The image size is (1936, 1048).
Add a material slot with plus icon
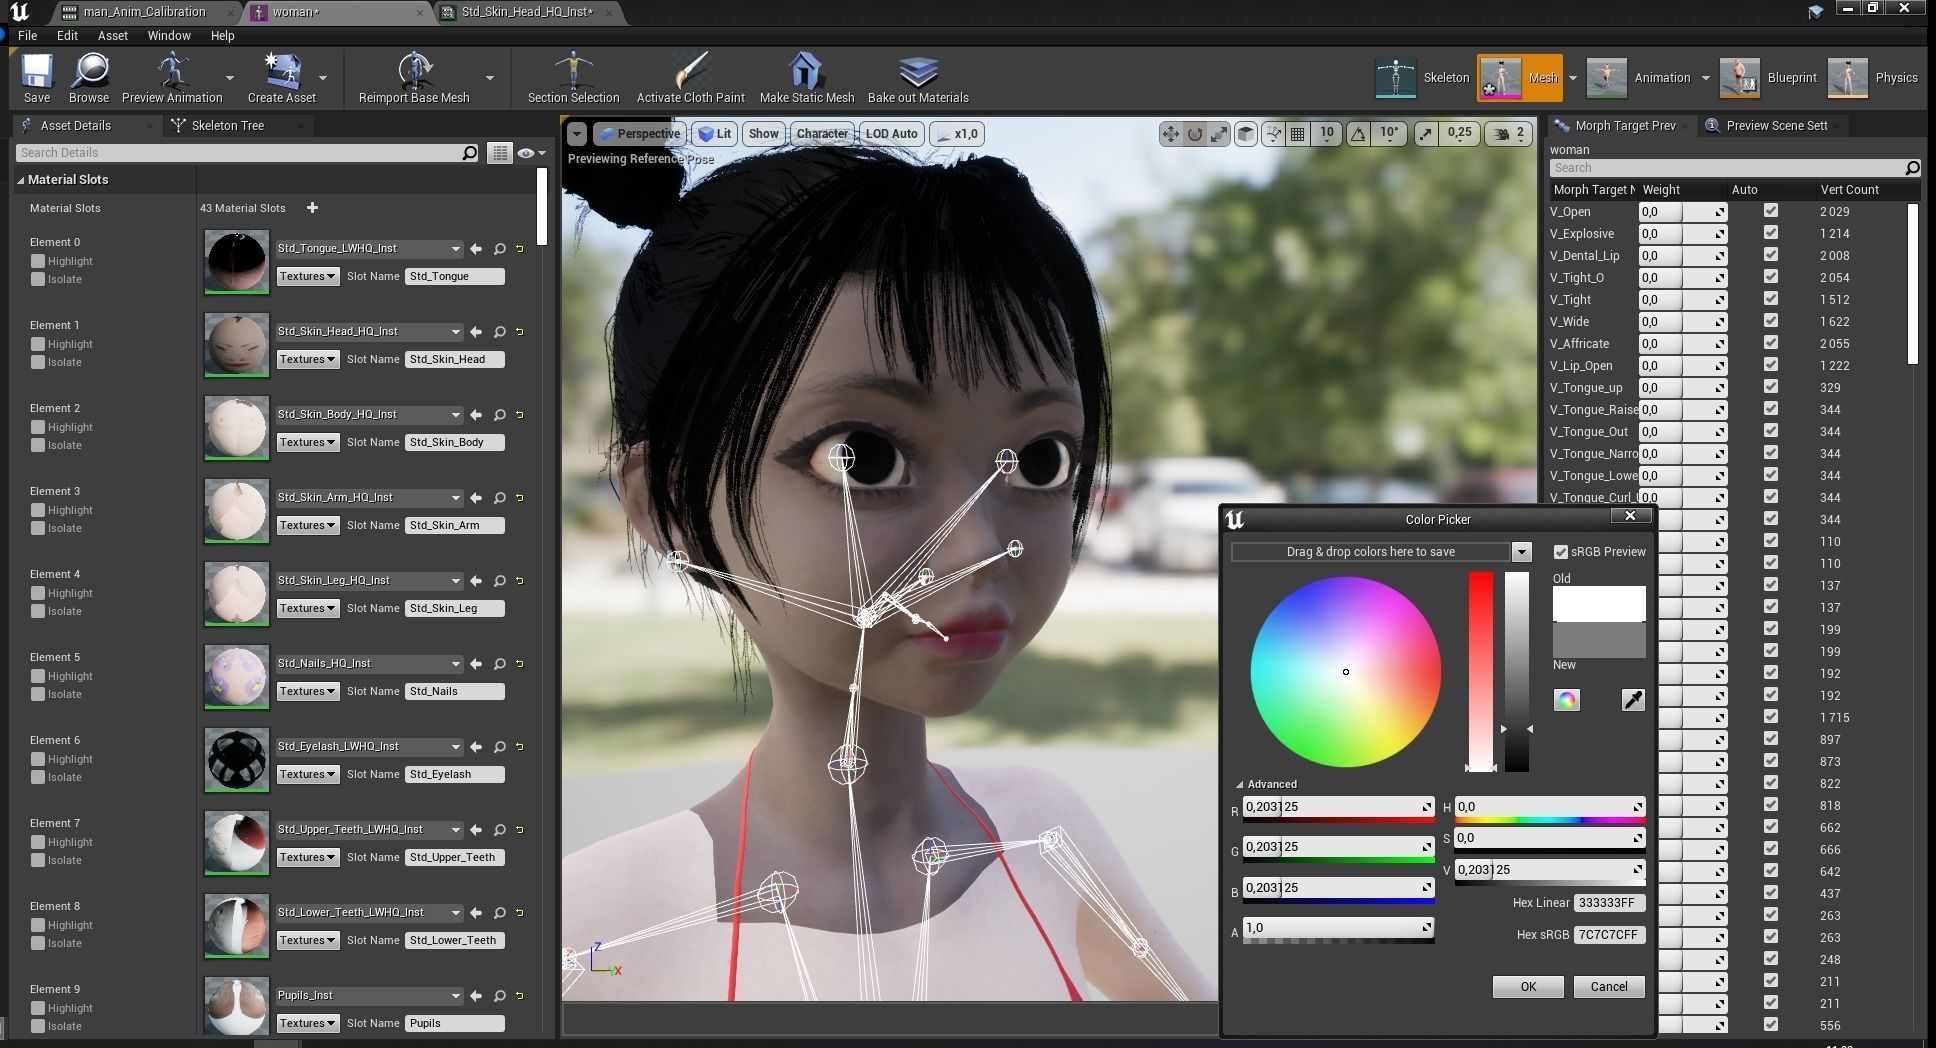coord(312,208)
